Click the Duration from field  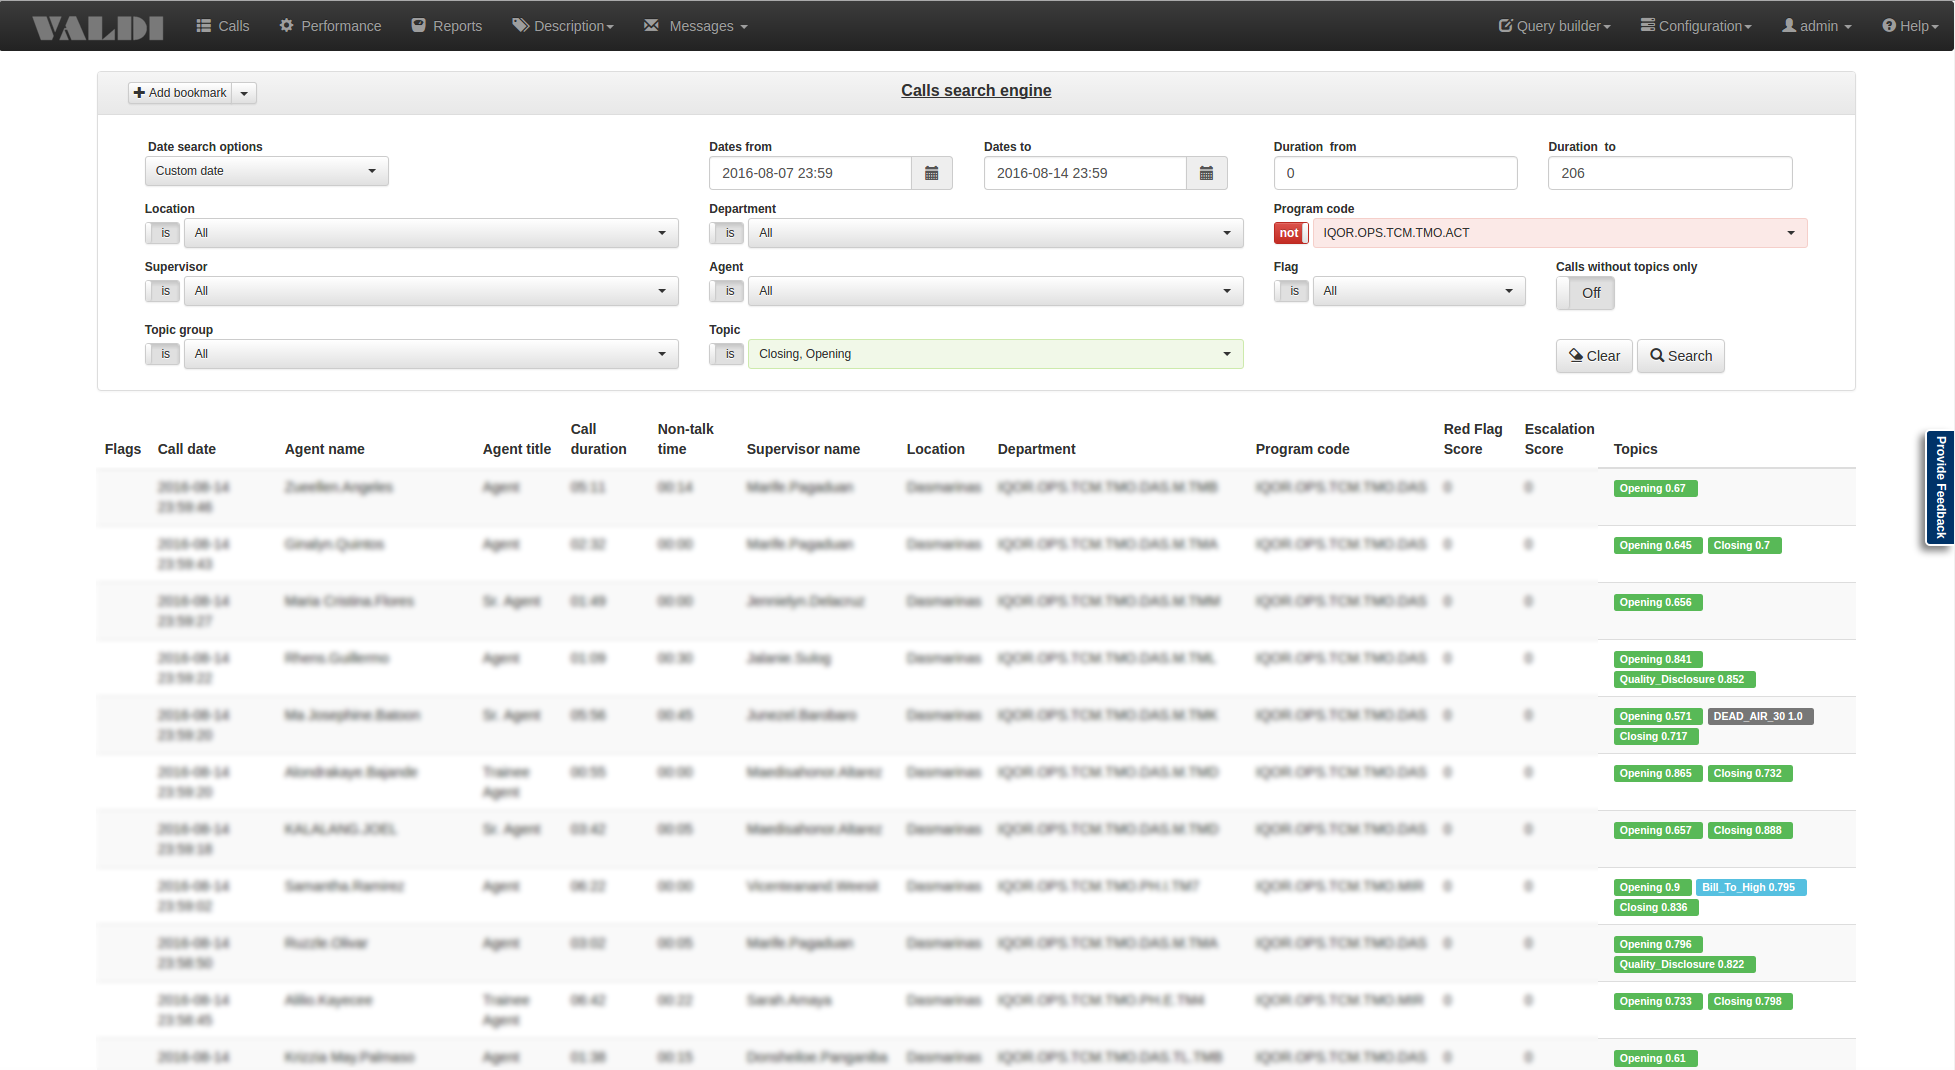[1395, 173]
